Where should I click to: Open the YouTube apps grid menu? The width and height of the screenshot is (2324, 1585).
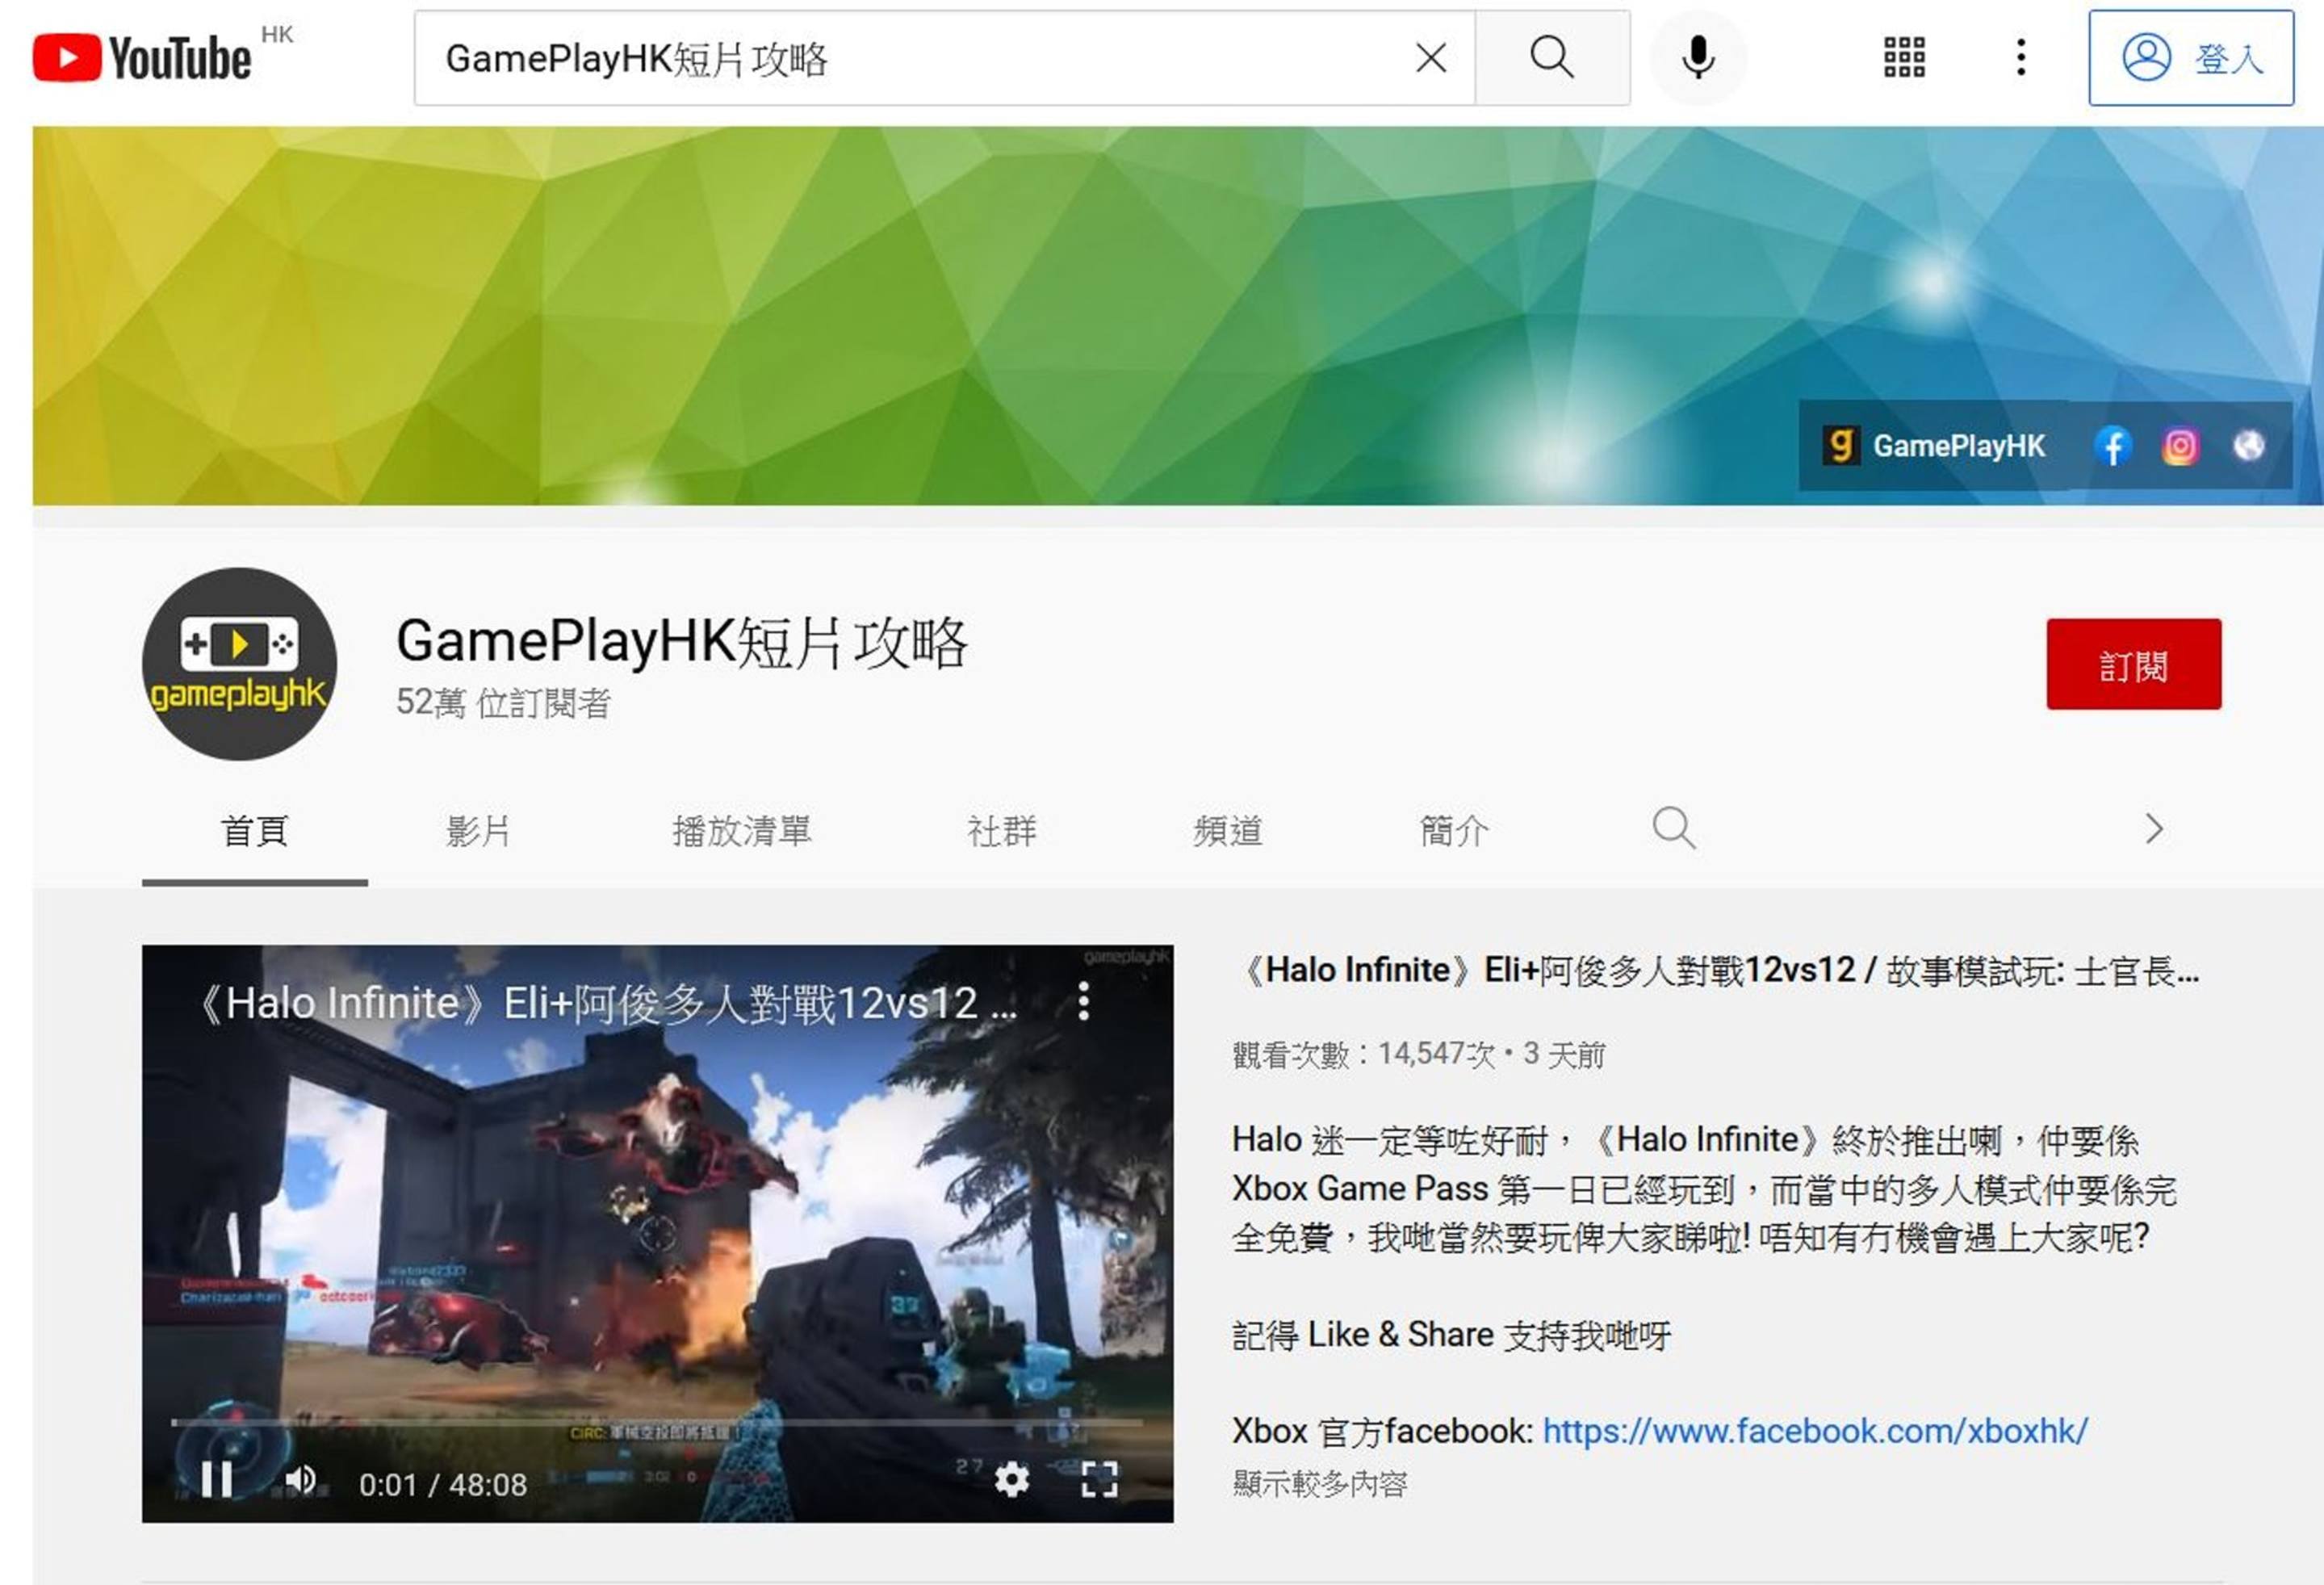[x=1904, y=57]
